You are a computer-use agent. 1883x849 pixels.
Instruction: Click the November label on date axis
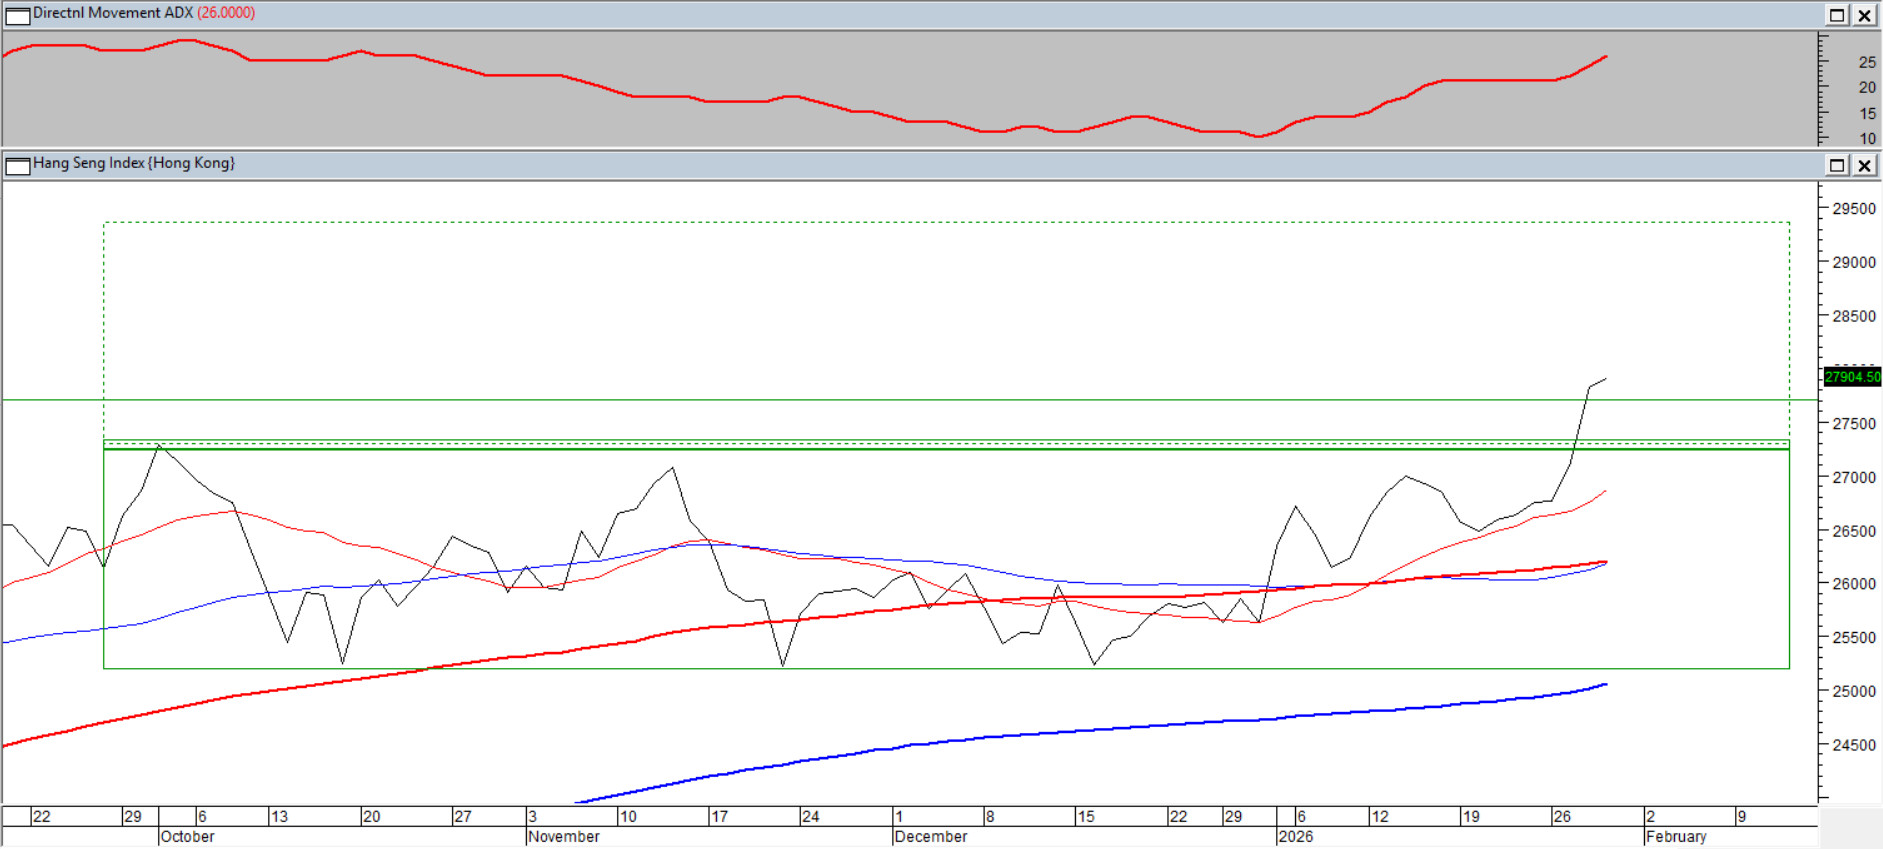coord(564,837)
